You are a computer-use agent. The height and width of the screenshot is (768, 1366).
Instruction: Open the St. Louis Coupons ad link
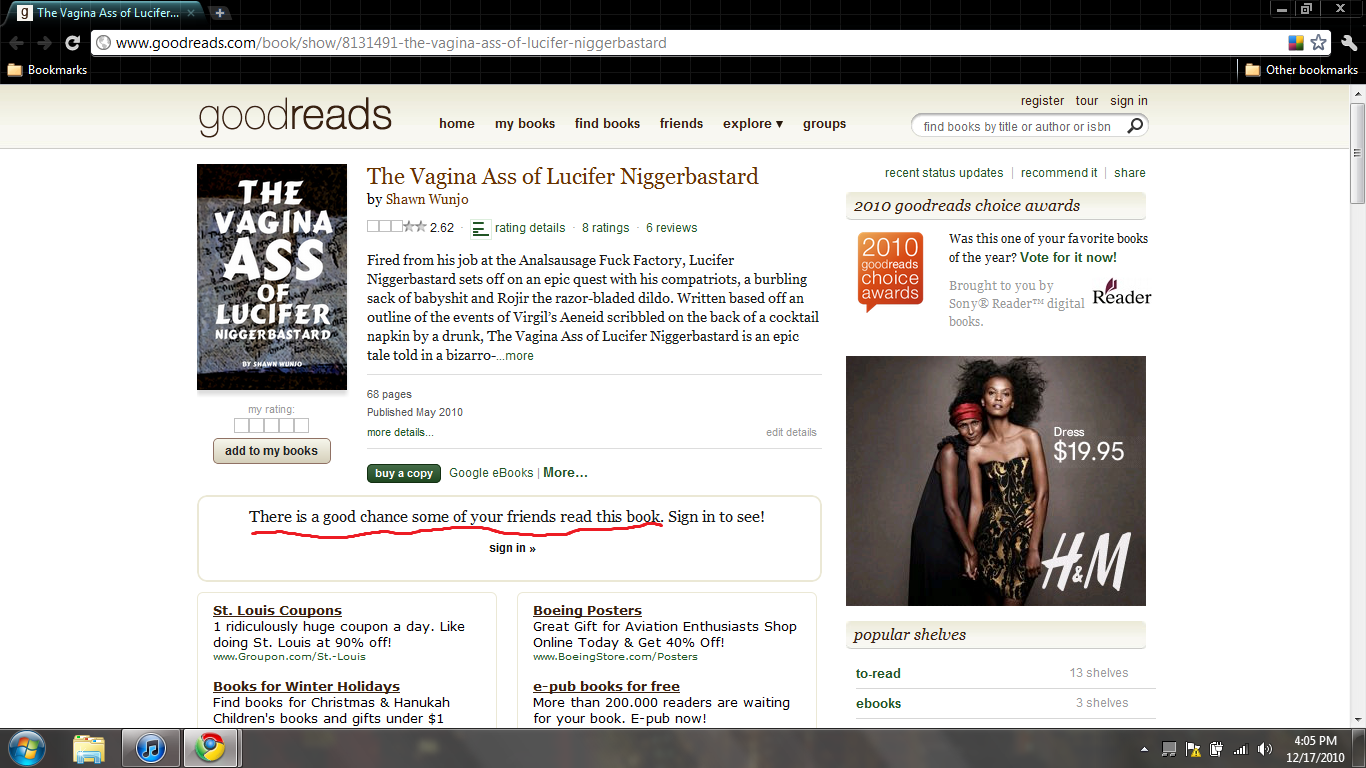pyautogui.click(x=277, y=611)
